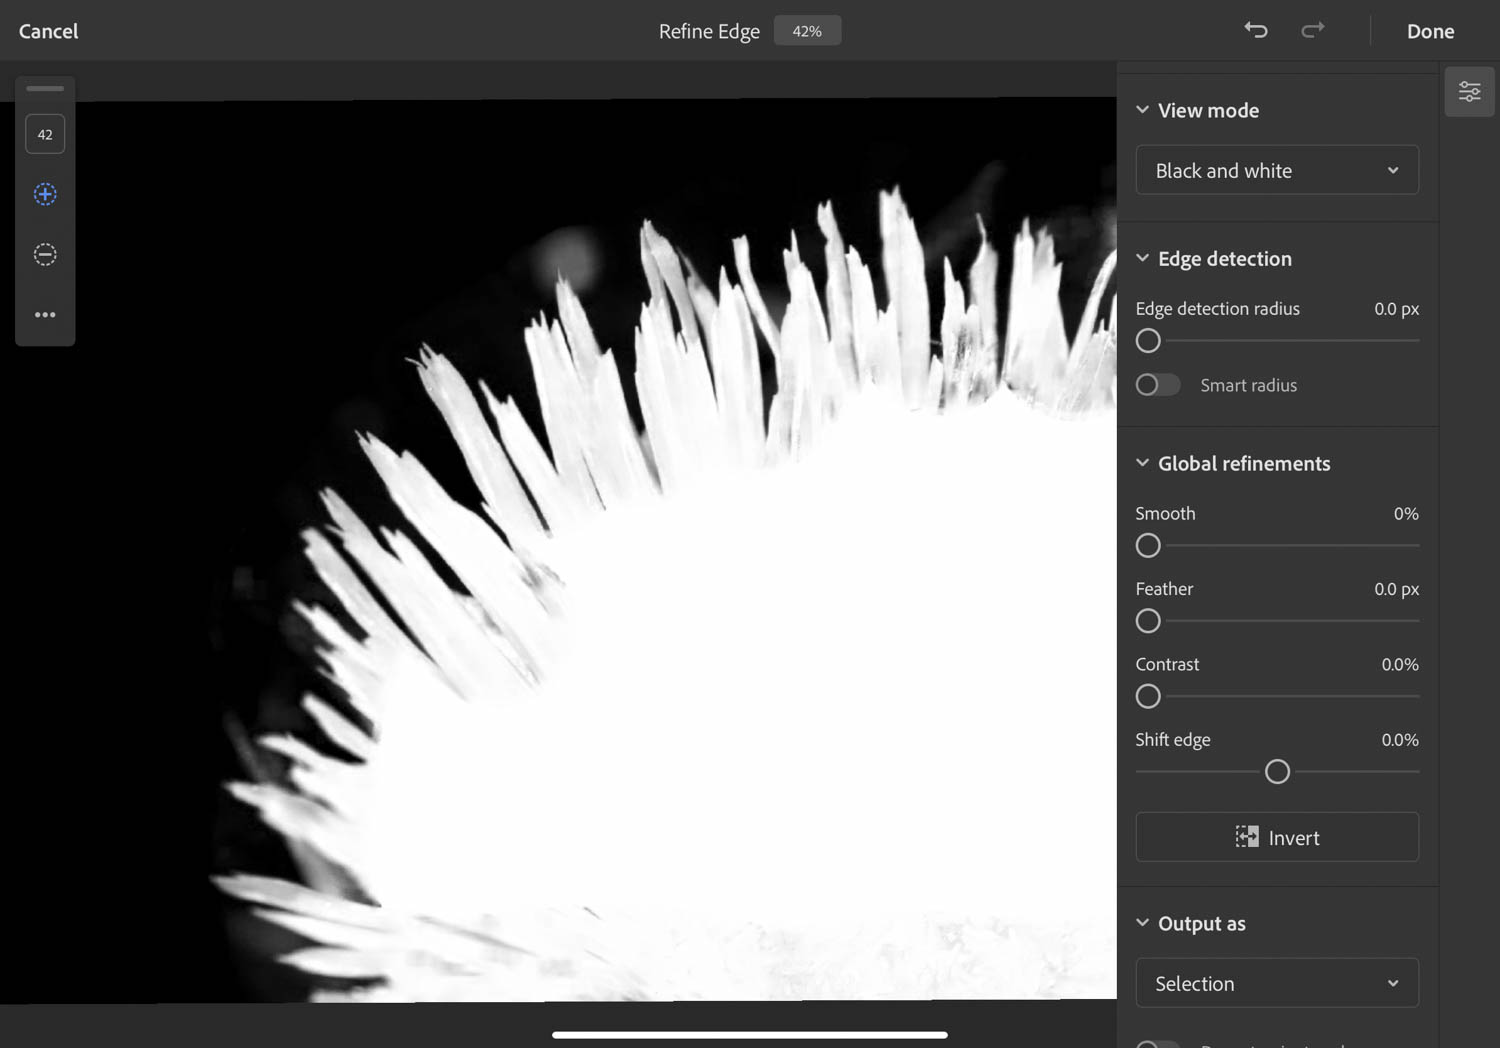Select the add-to-selection refine brush

45,194
